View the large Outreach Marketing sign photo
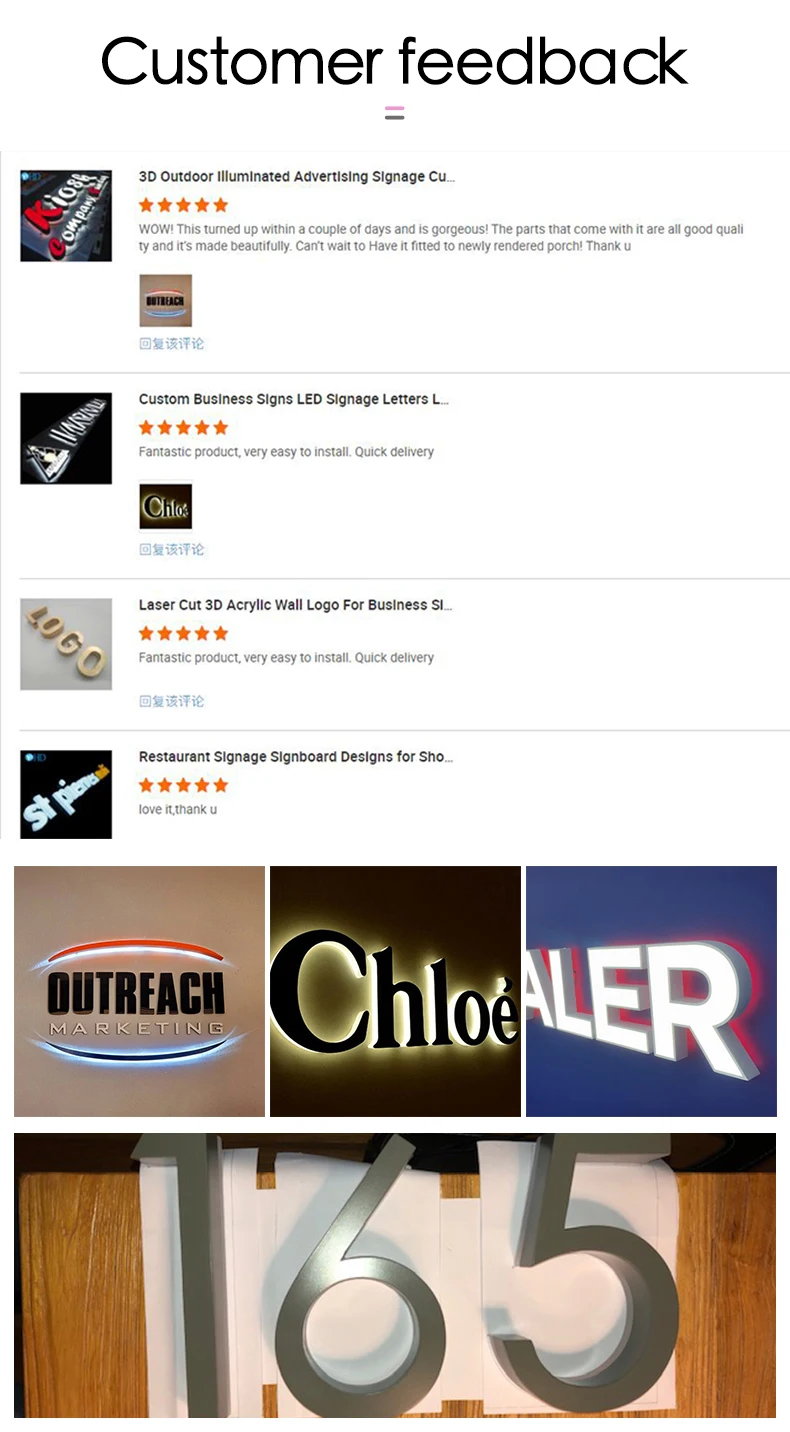Viewport: 790px width, 1432px height. click(139, 991)
